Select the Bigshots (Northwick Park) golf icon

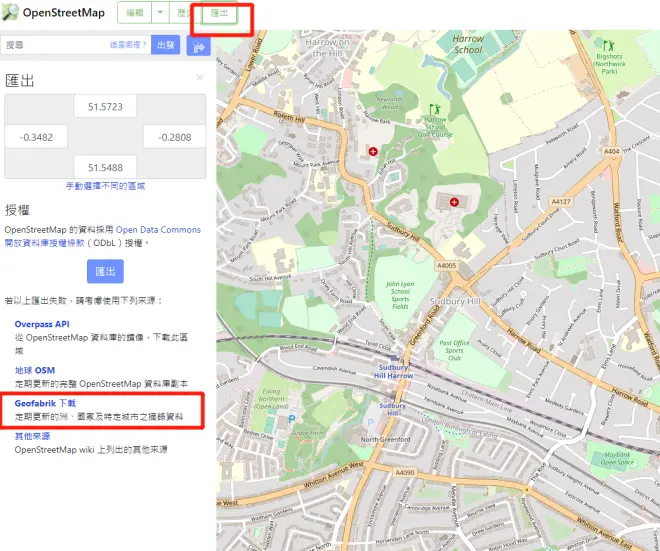click(x=608, y=45)
